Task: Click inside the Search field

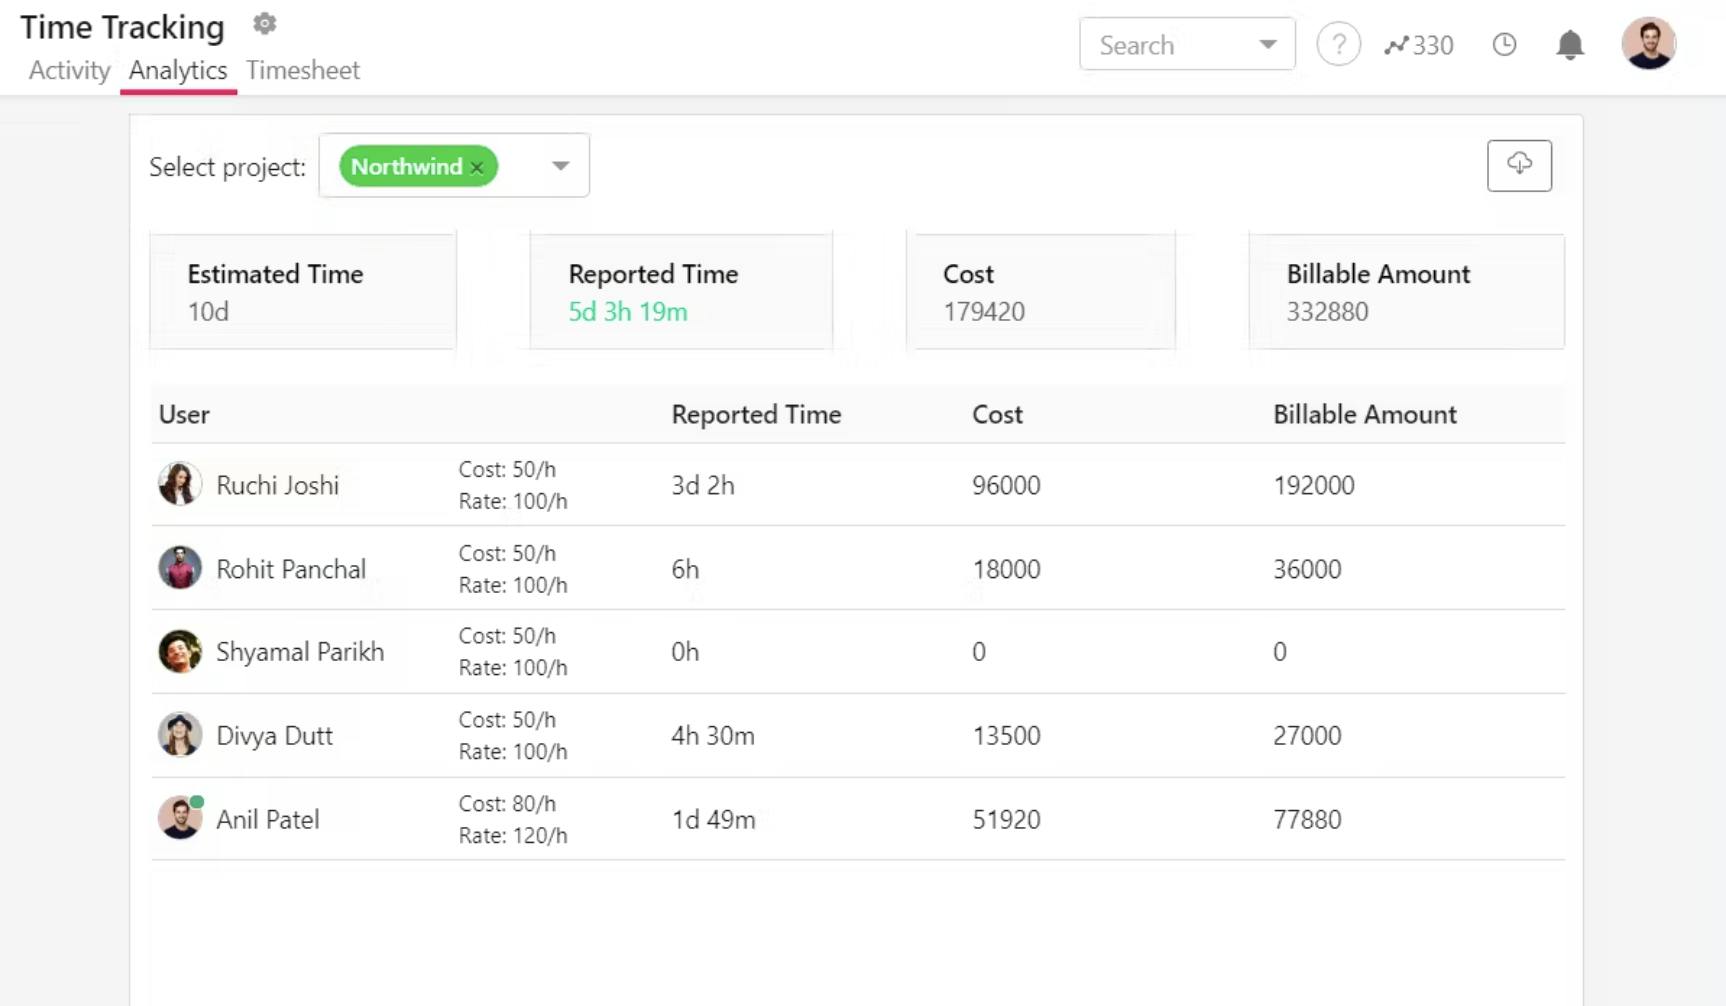Action: [1160, 44]
